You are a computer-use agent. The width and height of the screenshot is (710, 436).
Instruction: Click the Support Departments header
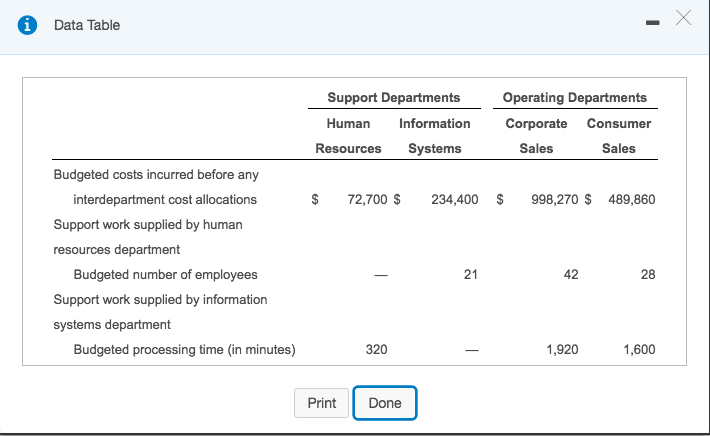(x=393, y=97)
